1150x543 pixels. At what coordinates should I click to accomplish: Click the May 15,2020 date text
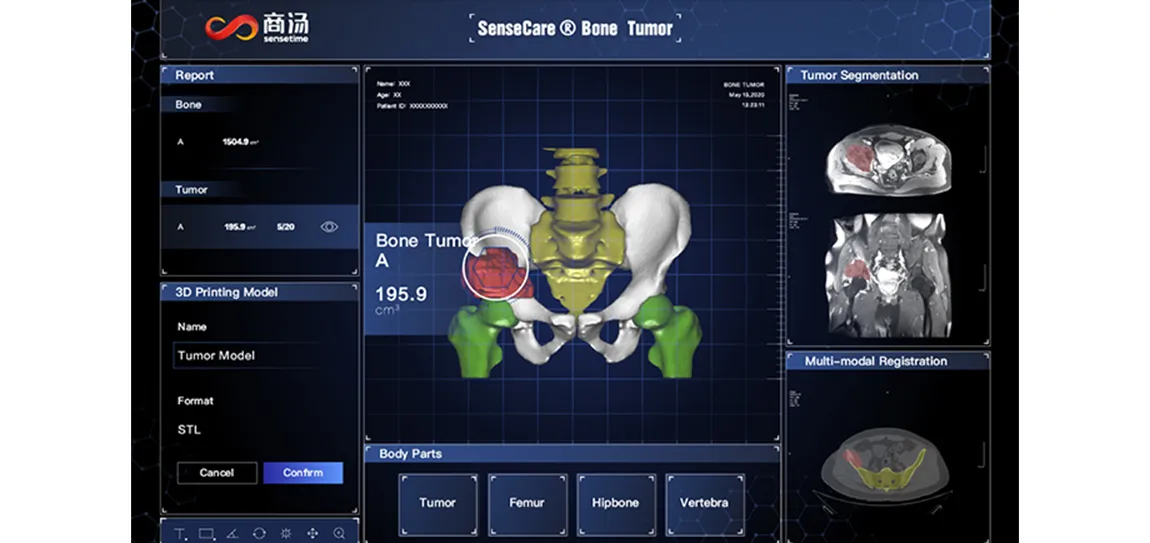click(x=747, y=95)
